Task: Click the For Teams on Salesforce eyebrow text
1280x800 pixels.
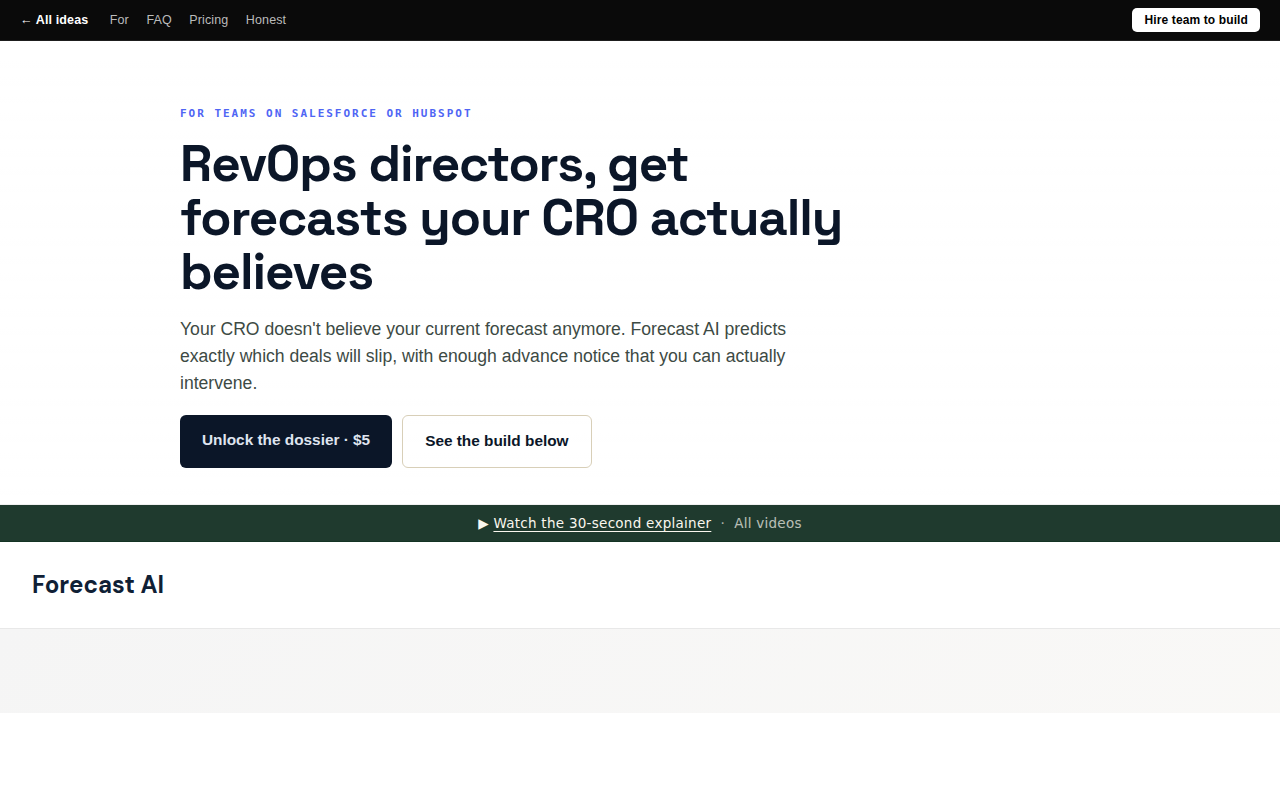Action: click(x=326, y=113)
